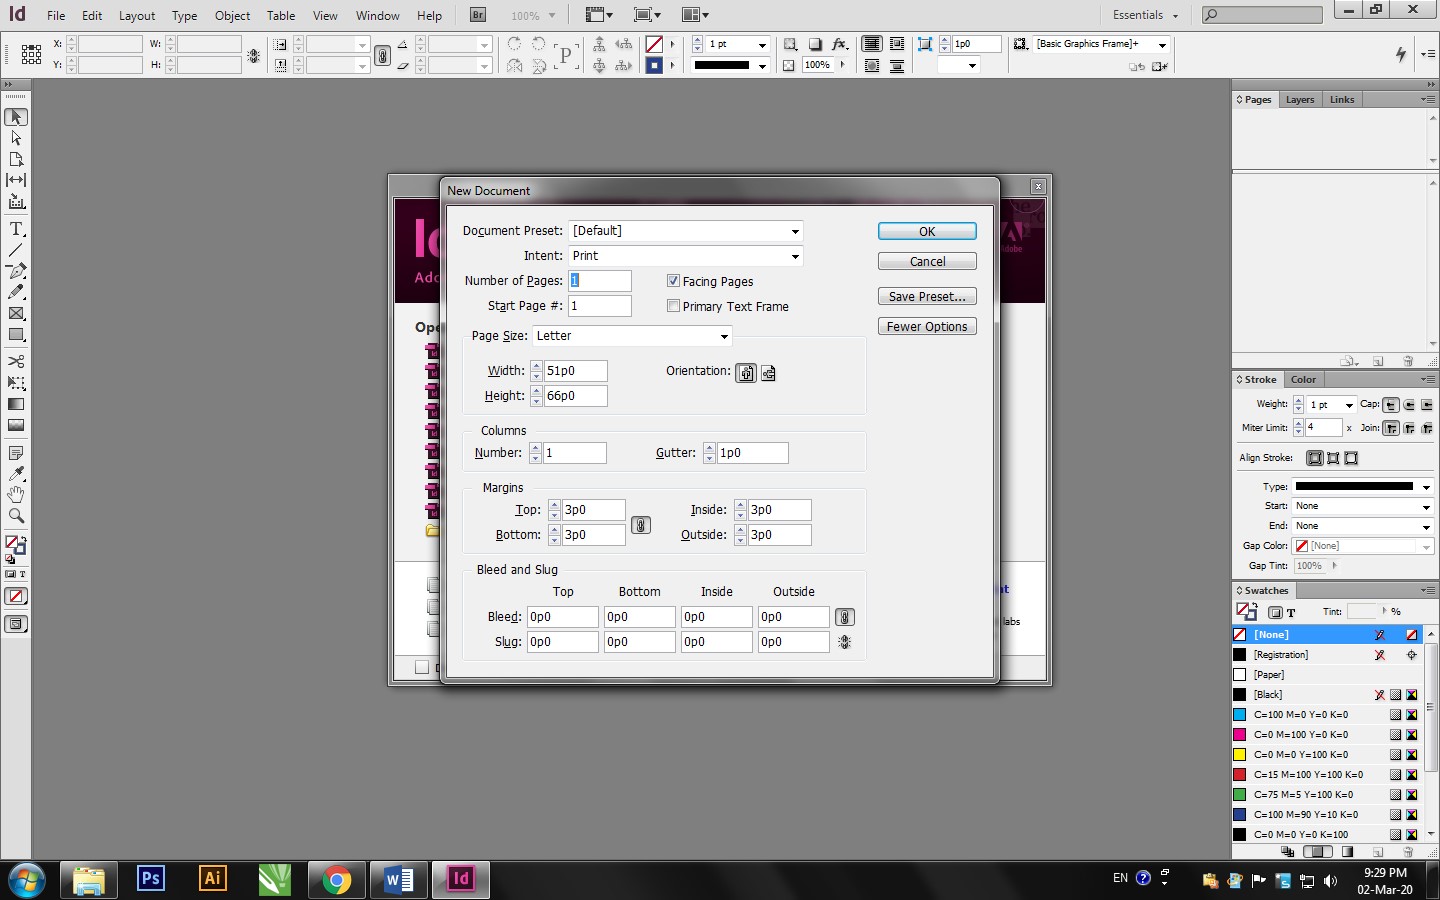
Task: Click the portrait orientation icon
Action: pos(746,373)
